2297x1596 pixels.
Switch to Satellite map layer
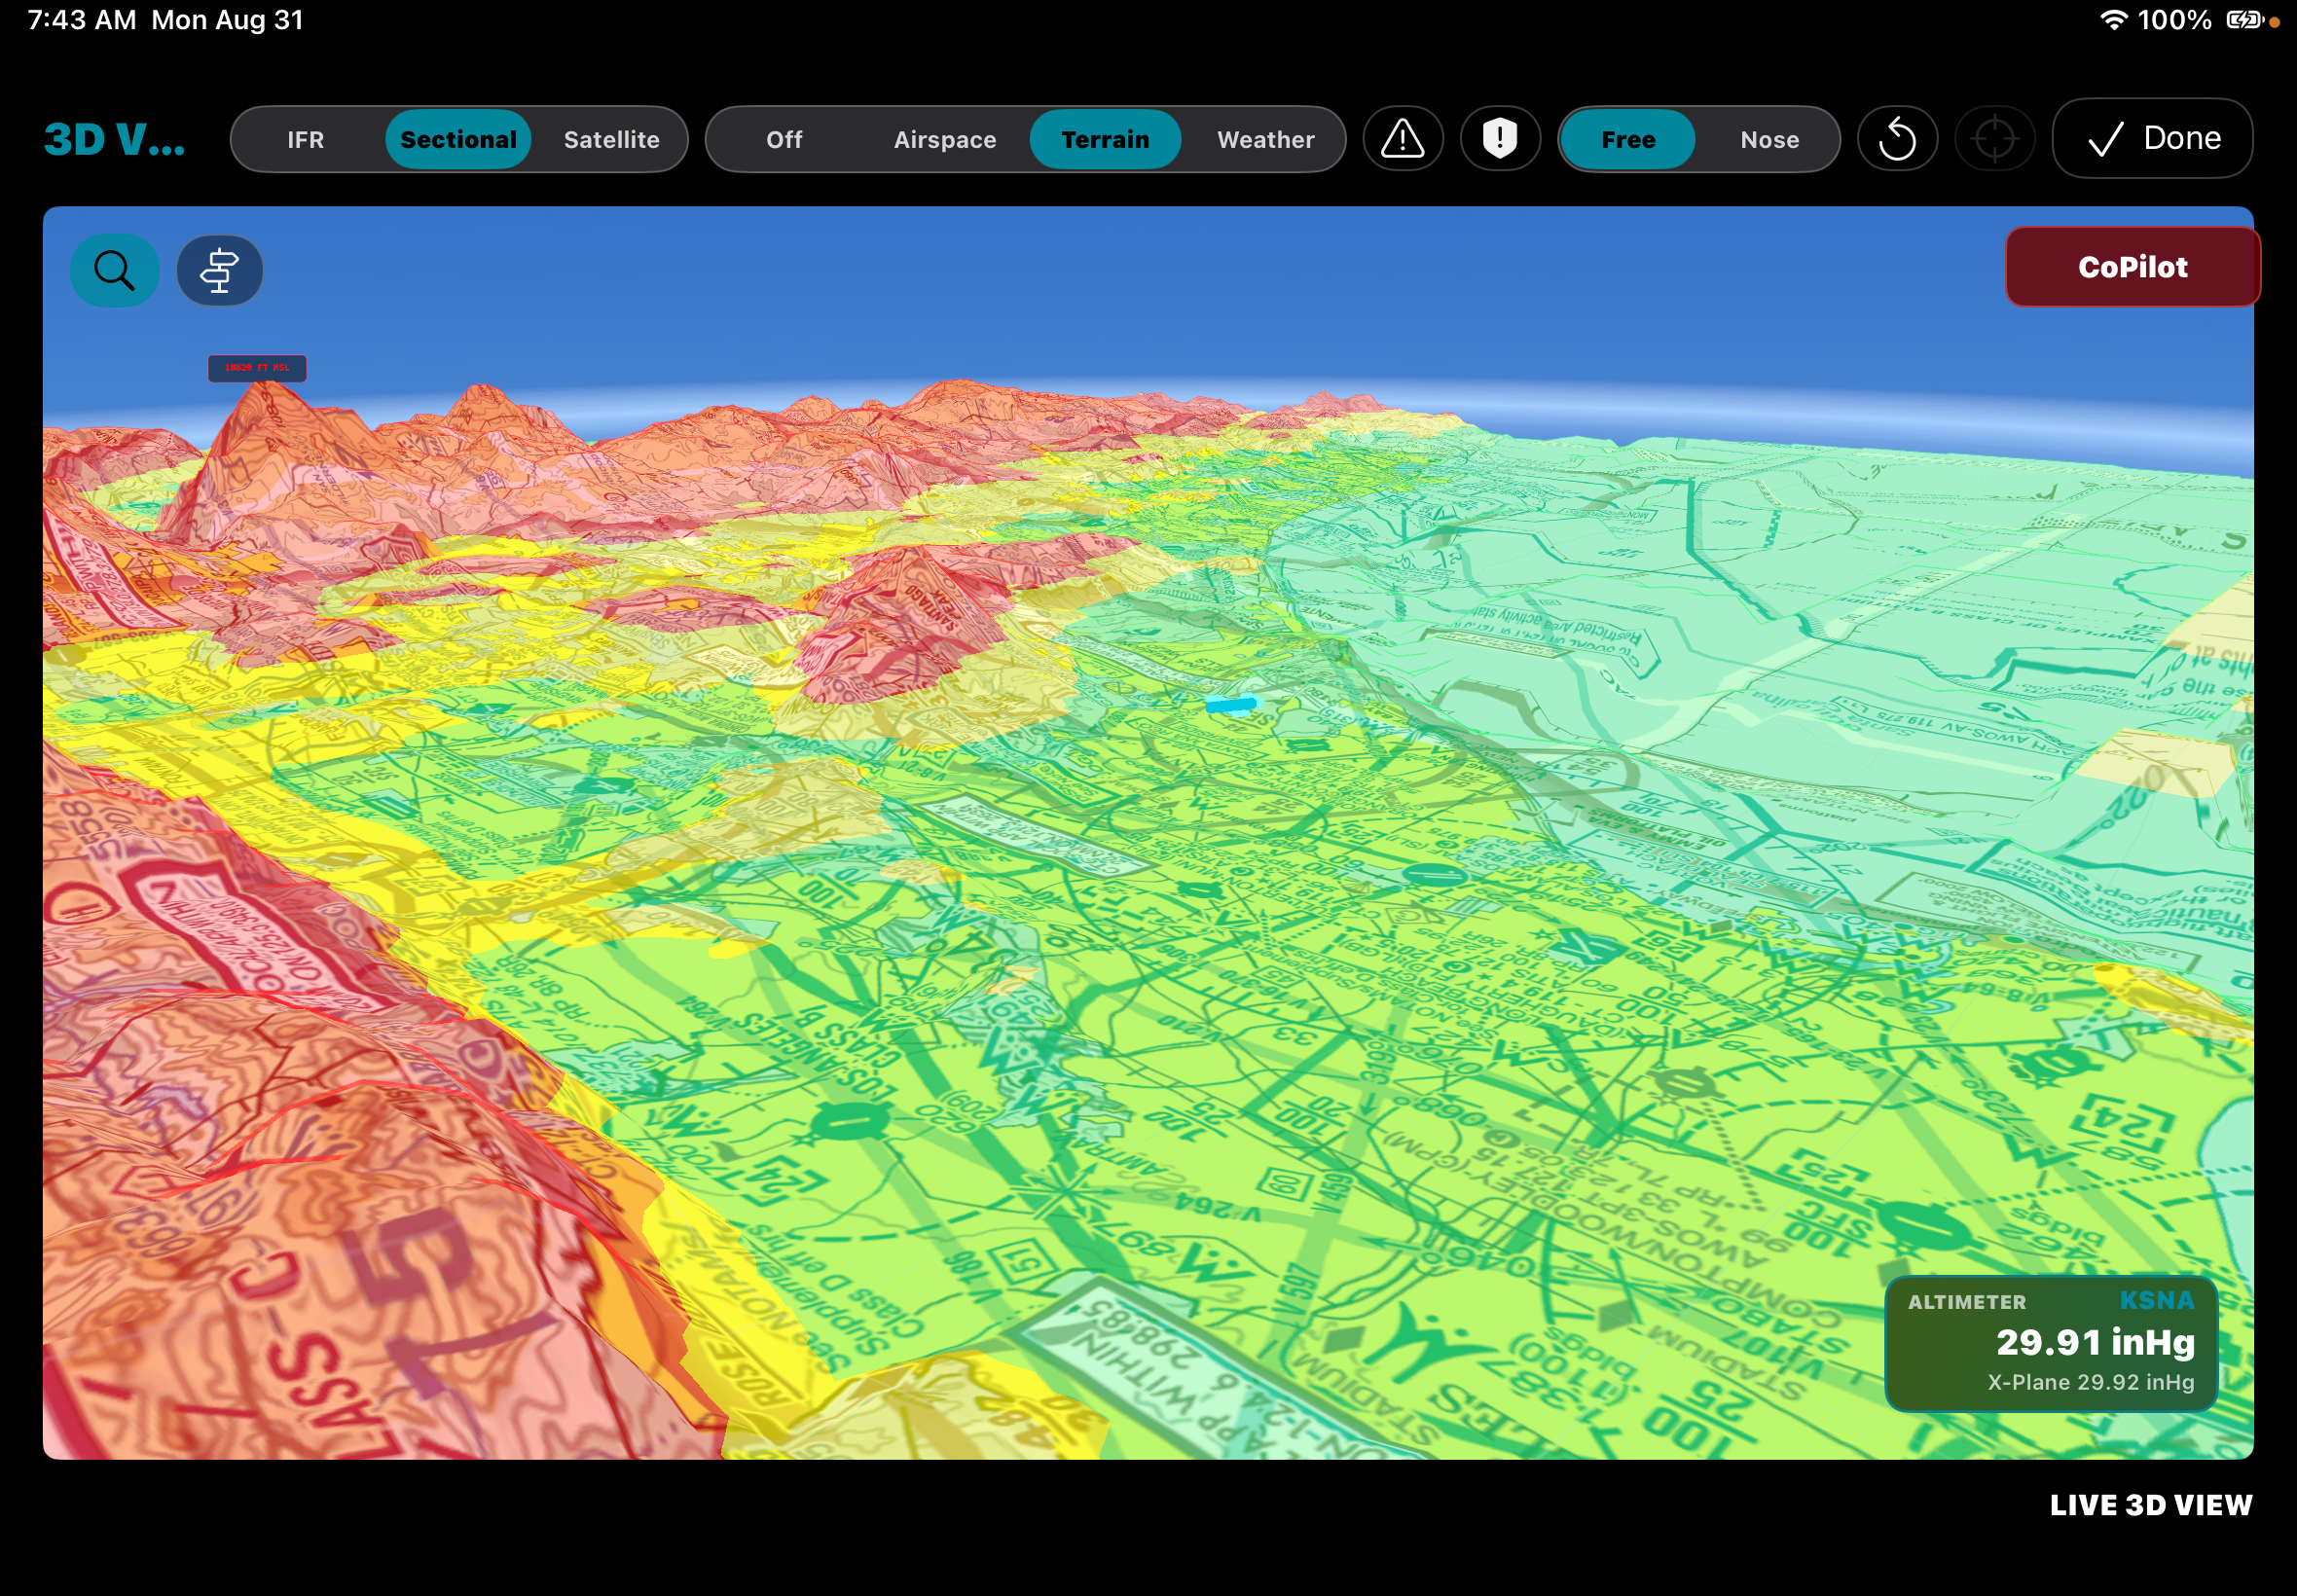point(611,139)
